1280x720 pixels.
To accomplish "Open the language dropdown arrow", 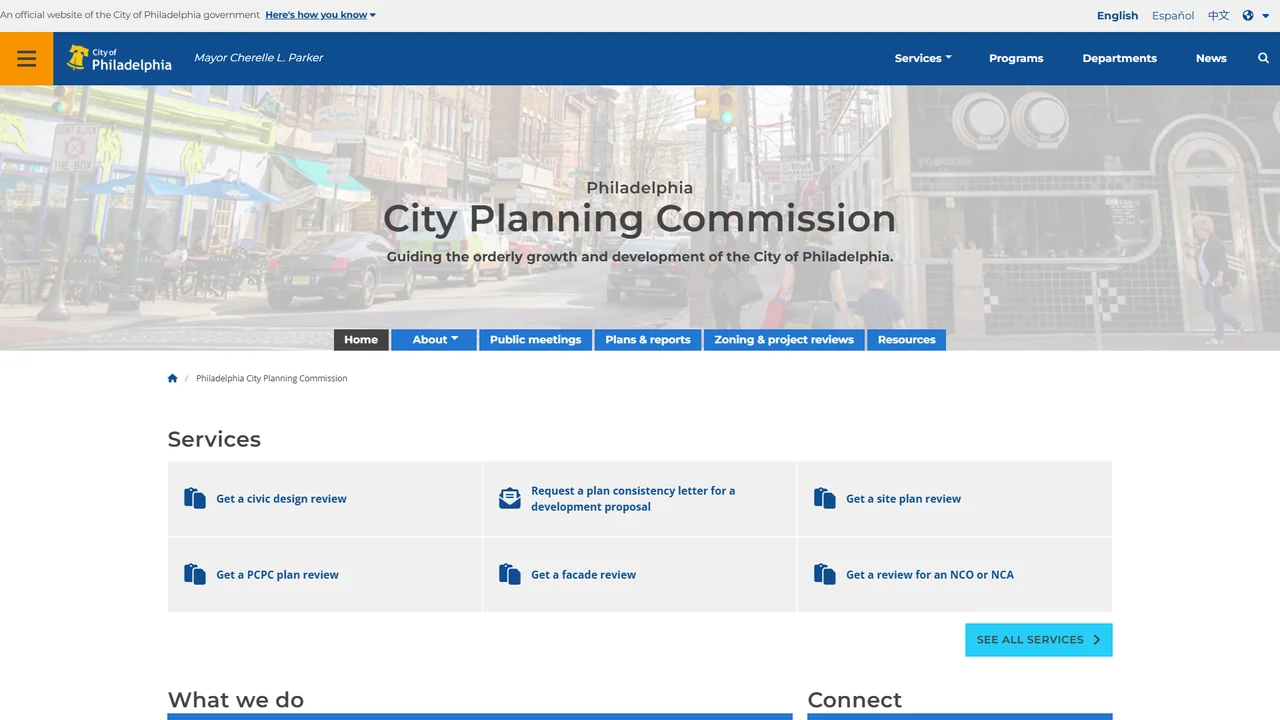I will tap(1265, 15).
